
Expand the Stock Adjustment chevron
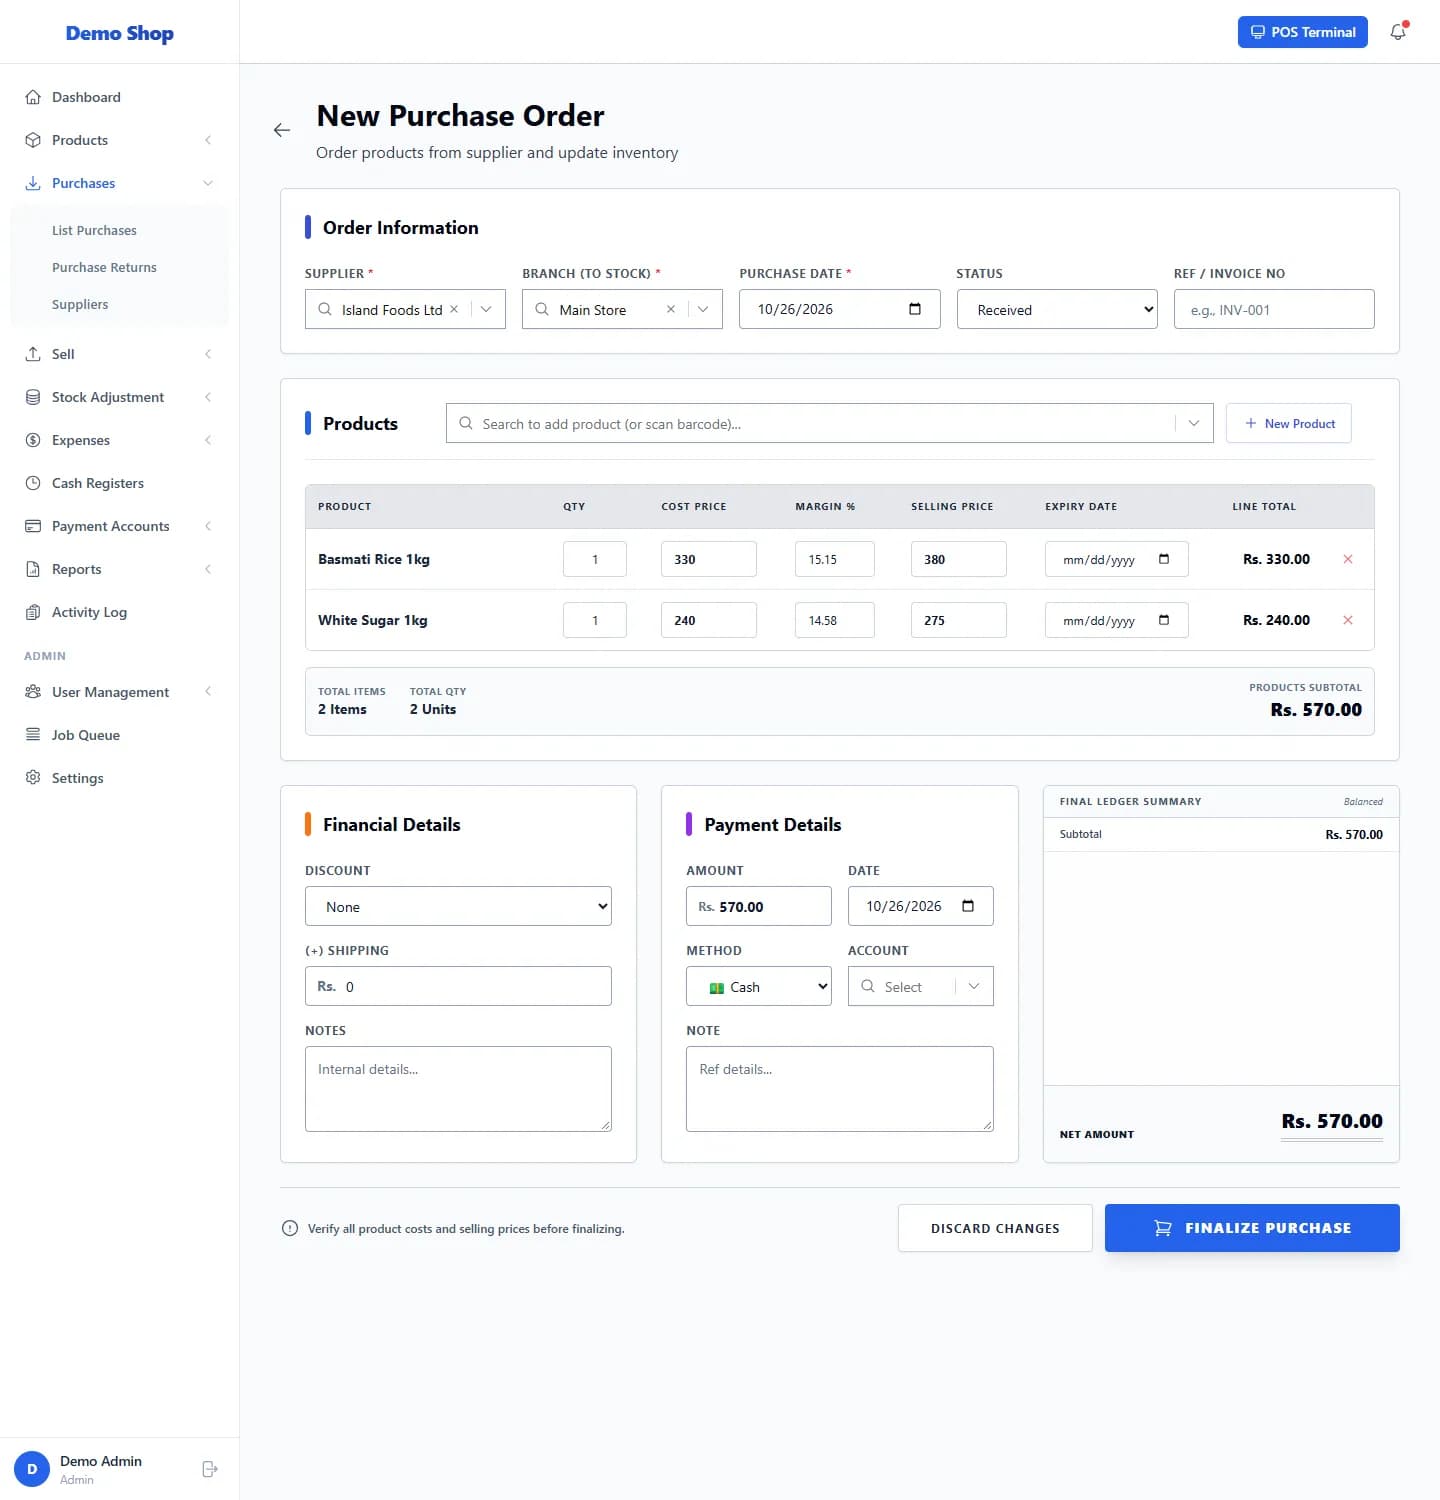(208, 397)
